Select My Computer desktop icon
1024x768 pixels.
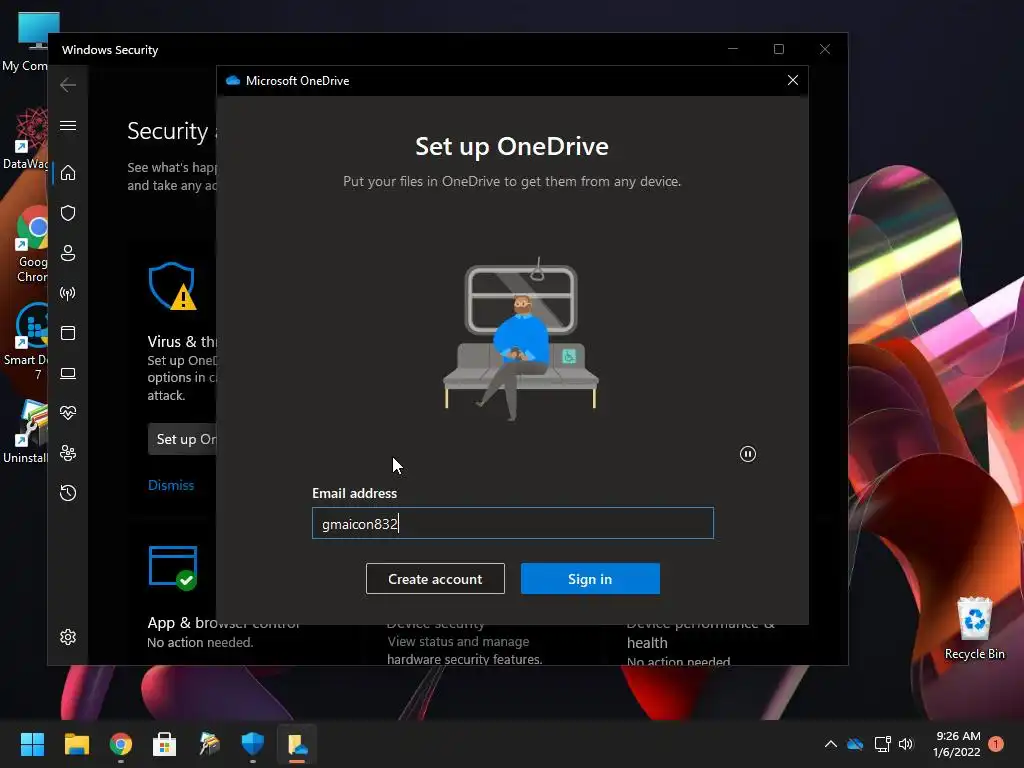[x=25, y=42]
